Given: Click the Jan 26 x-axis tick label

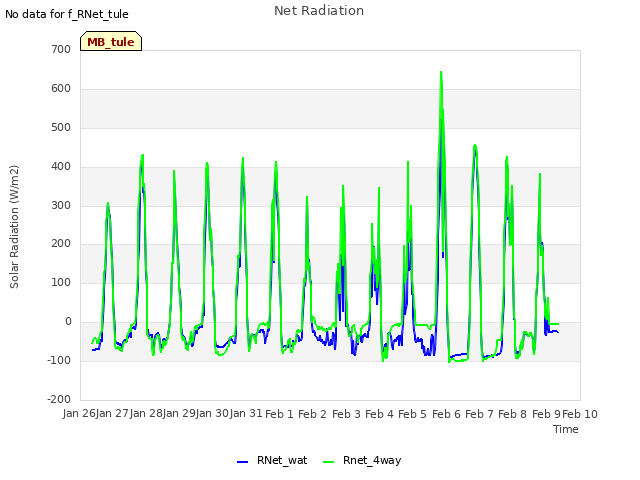Looking at the screenshot, I should (80, 413).
